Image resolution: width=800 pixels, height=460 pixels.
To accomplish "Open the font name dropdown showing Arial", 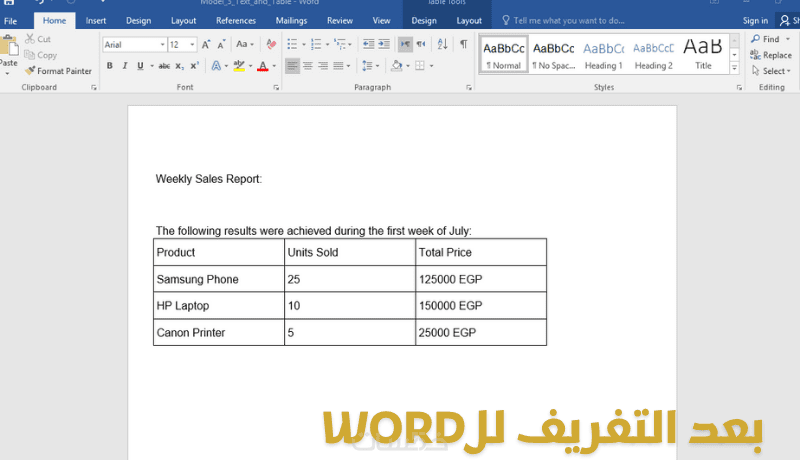I will (163, 44).
